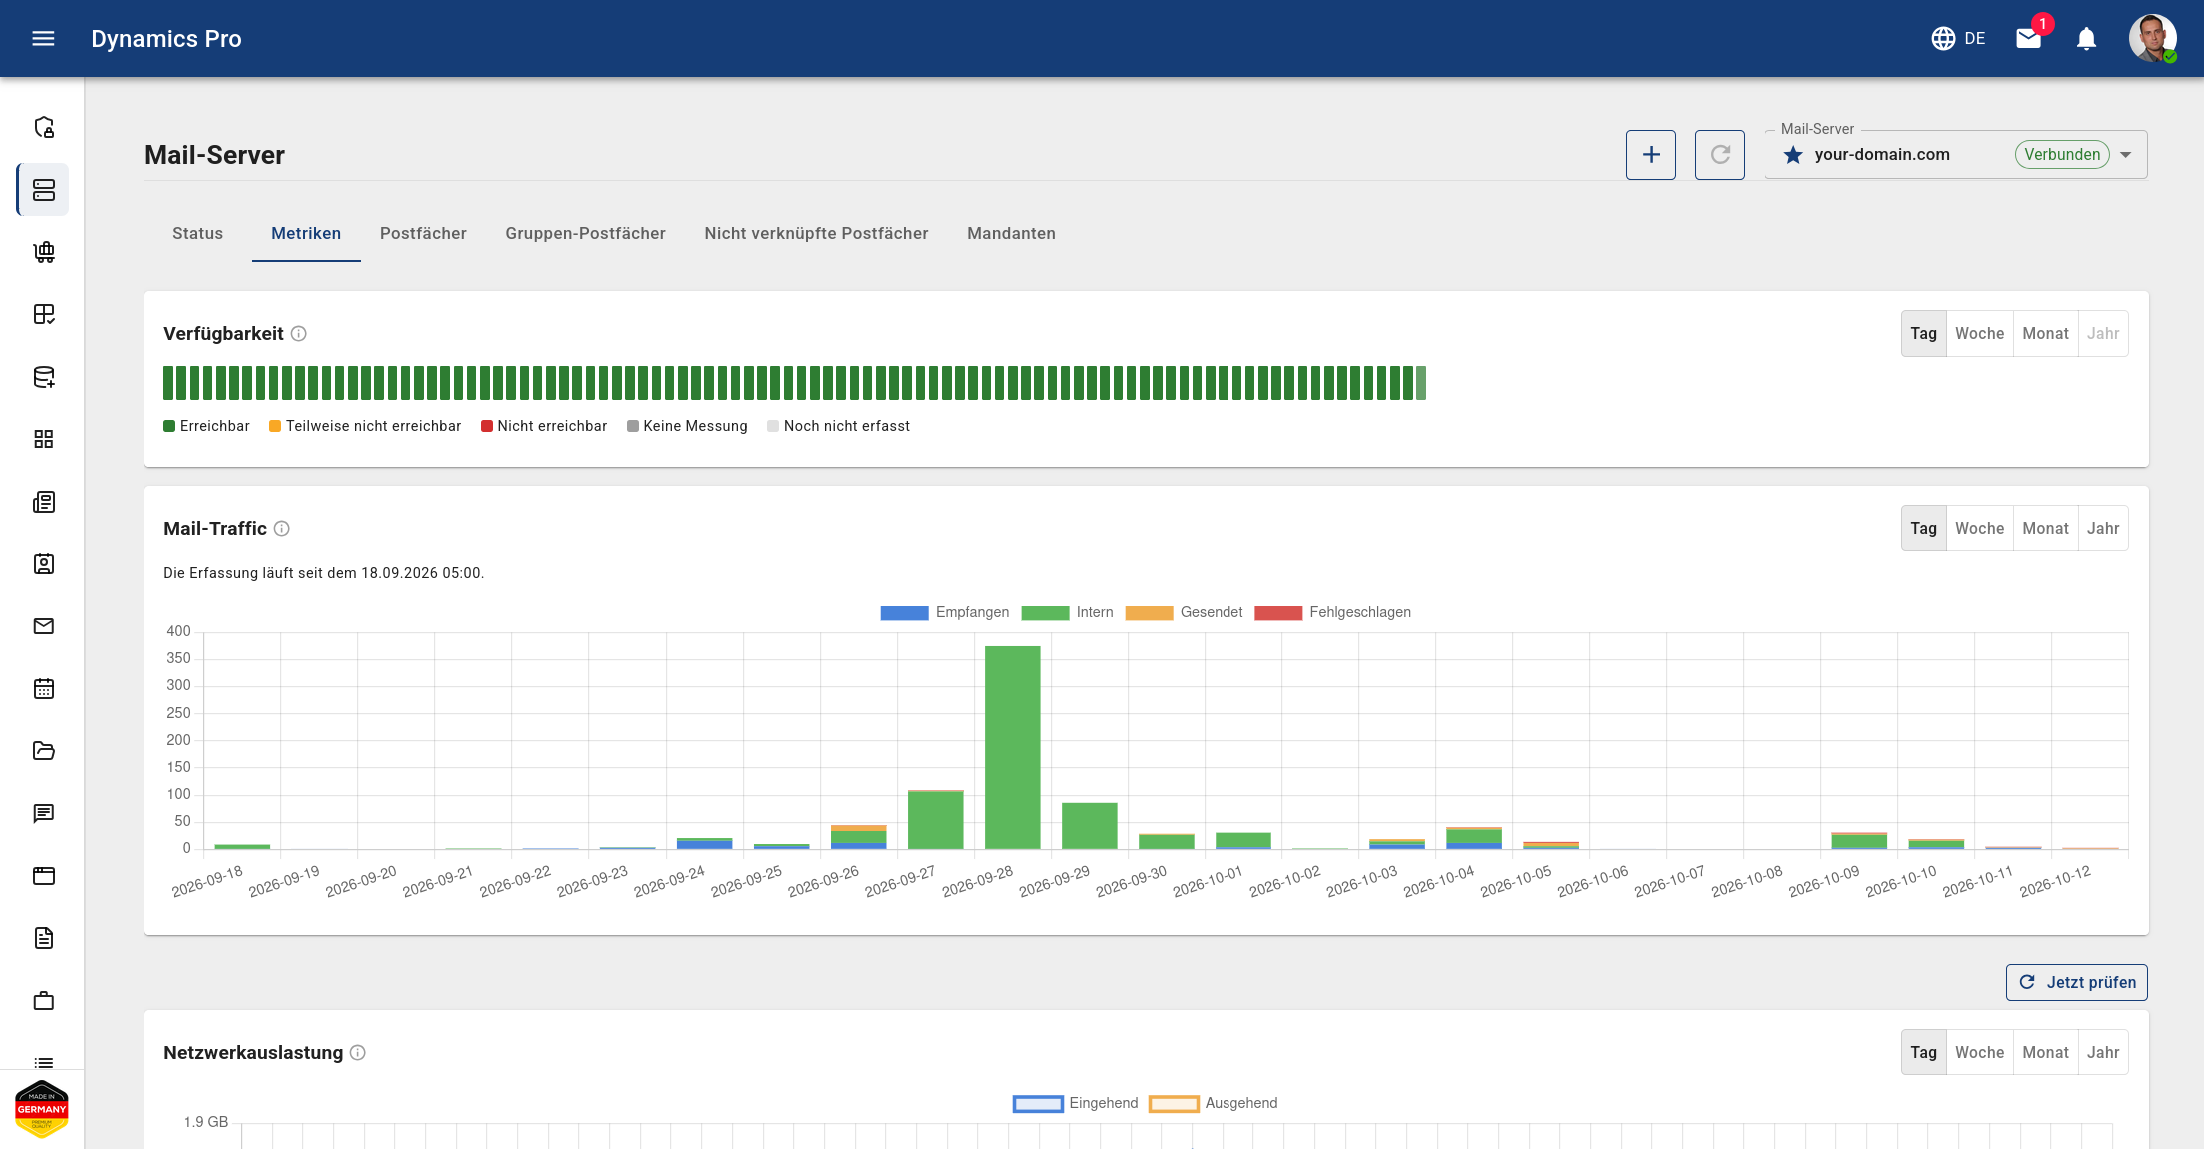The image size is (2205, 1149).
Task: Open the language selector globe icon
Action: point(1942,38)
